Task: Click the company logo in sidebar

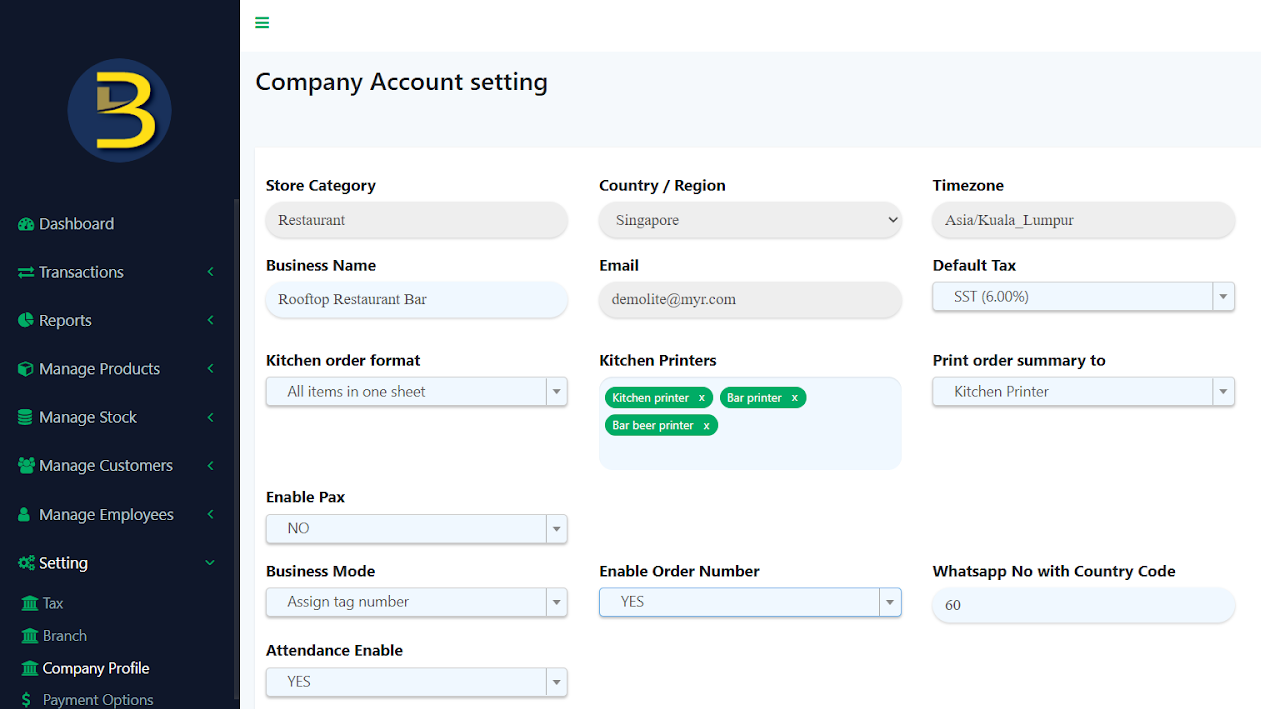Action: click(119, 111)
